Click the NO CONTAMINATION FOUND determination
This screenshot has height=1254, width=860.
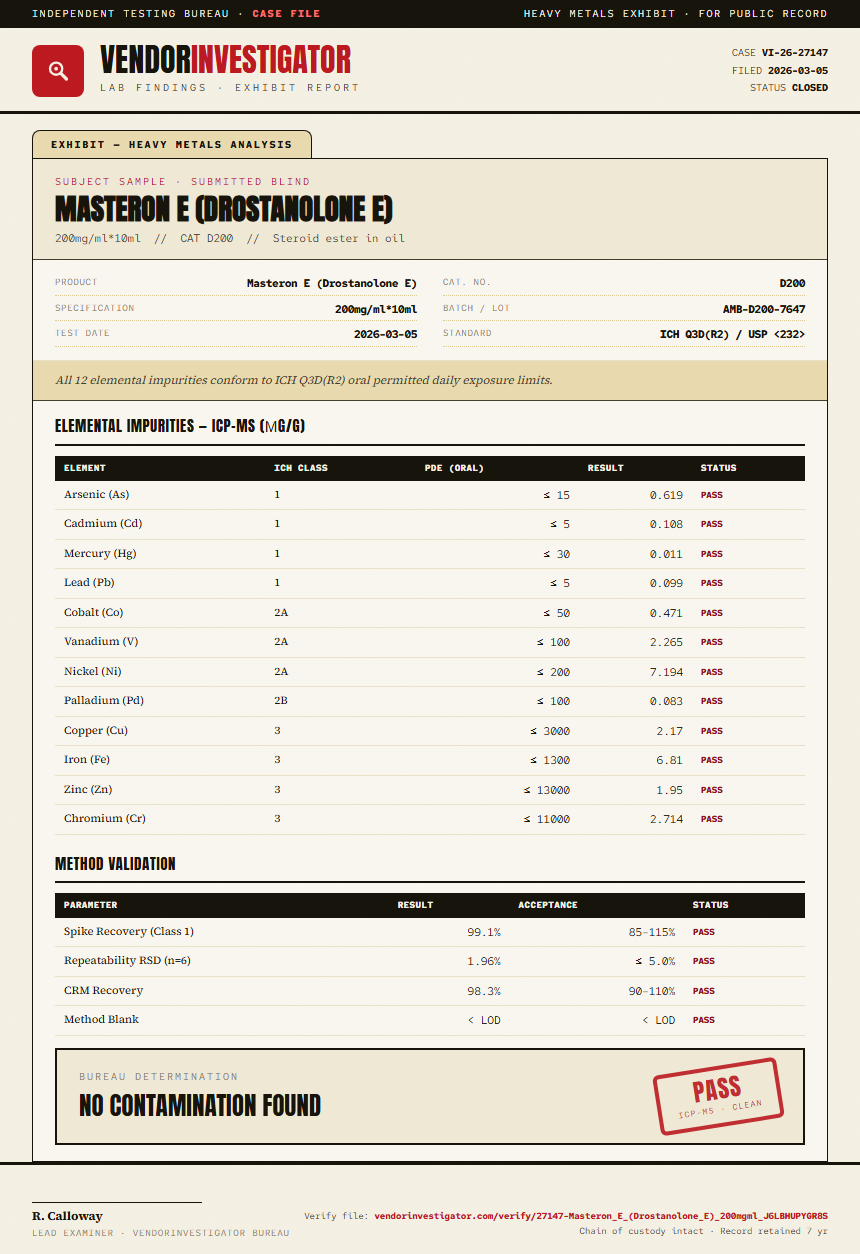click(x=200, y=1106)
